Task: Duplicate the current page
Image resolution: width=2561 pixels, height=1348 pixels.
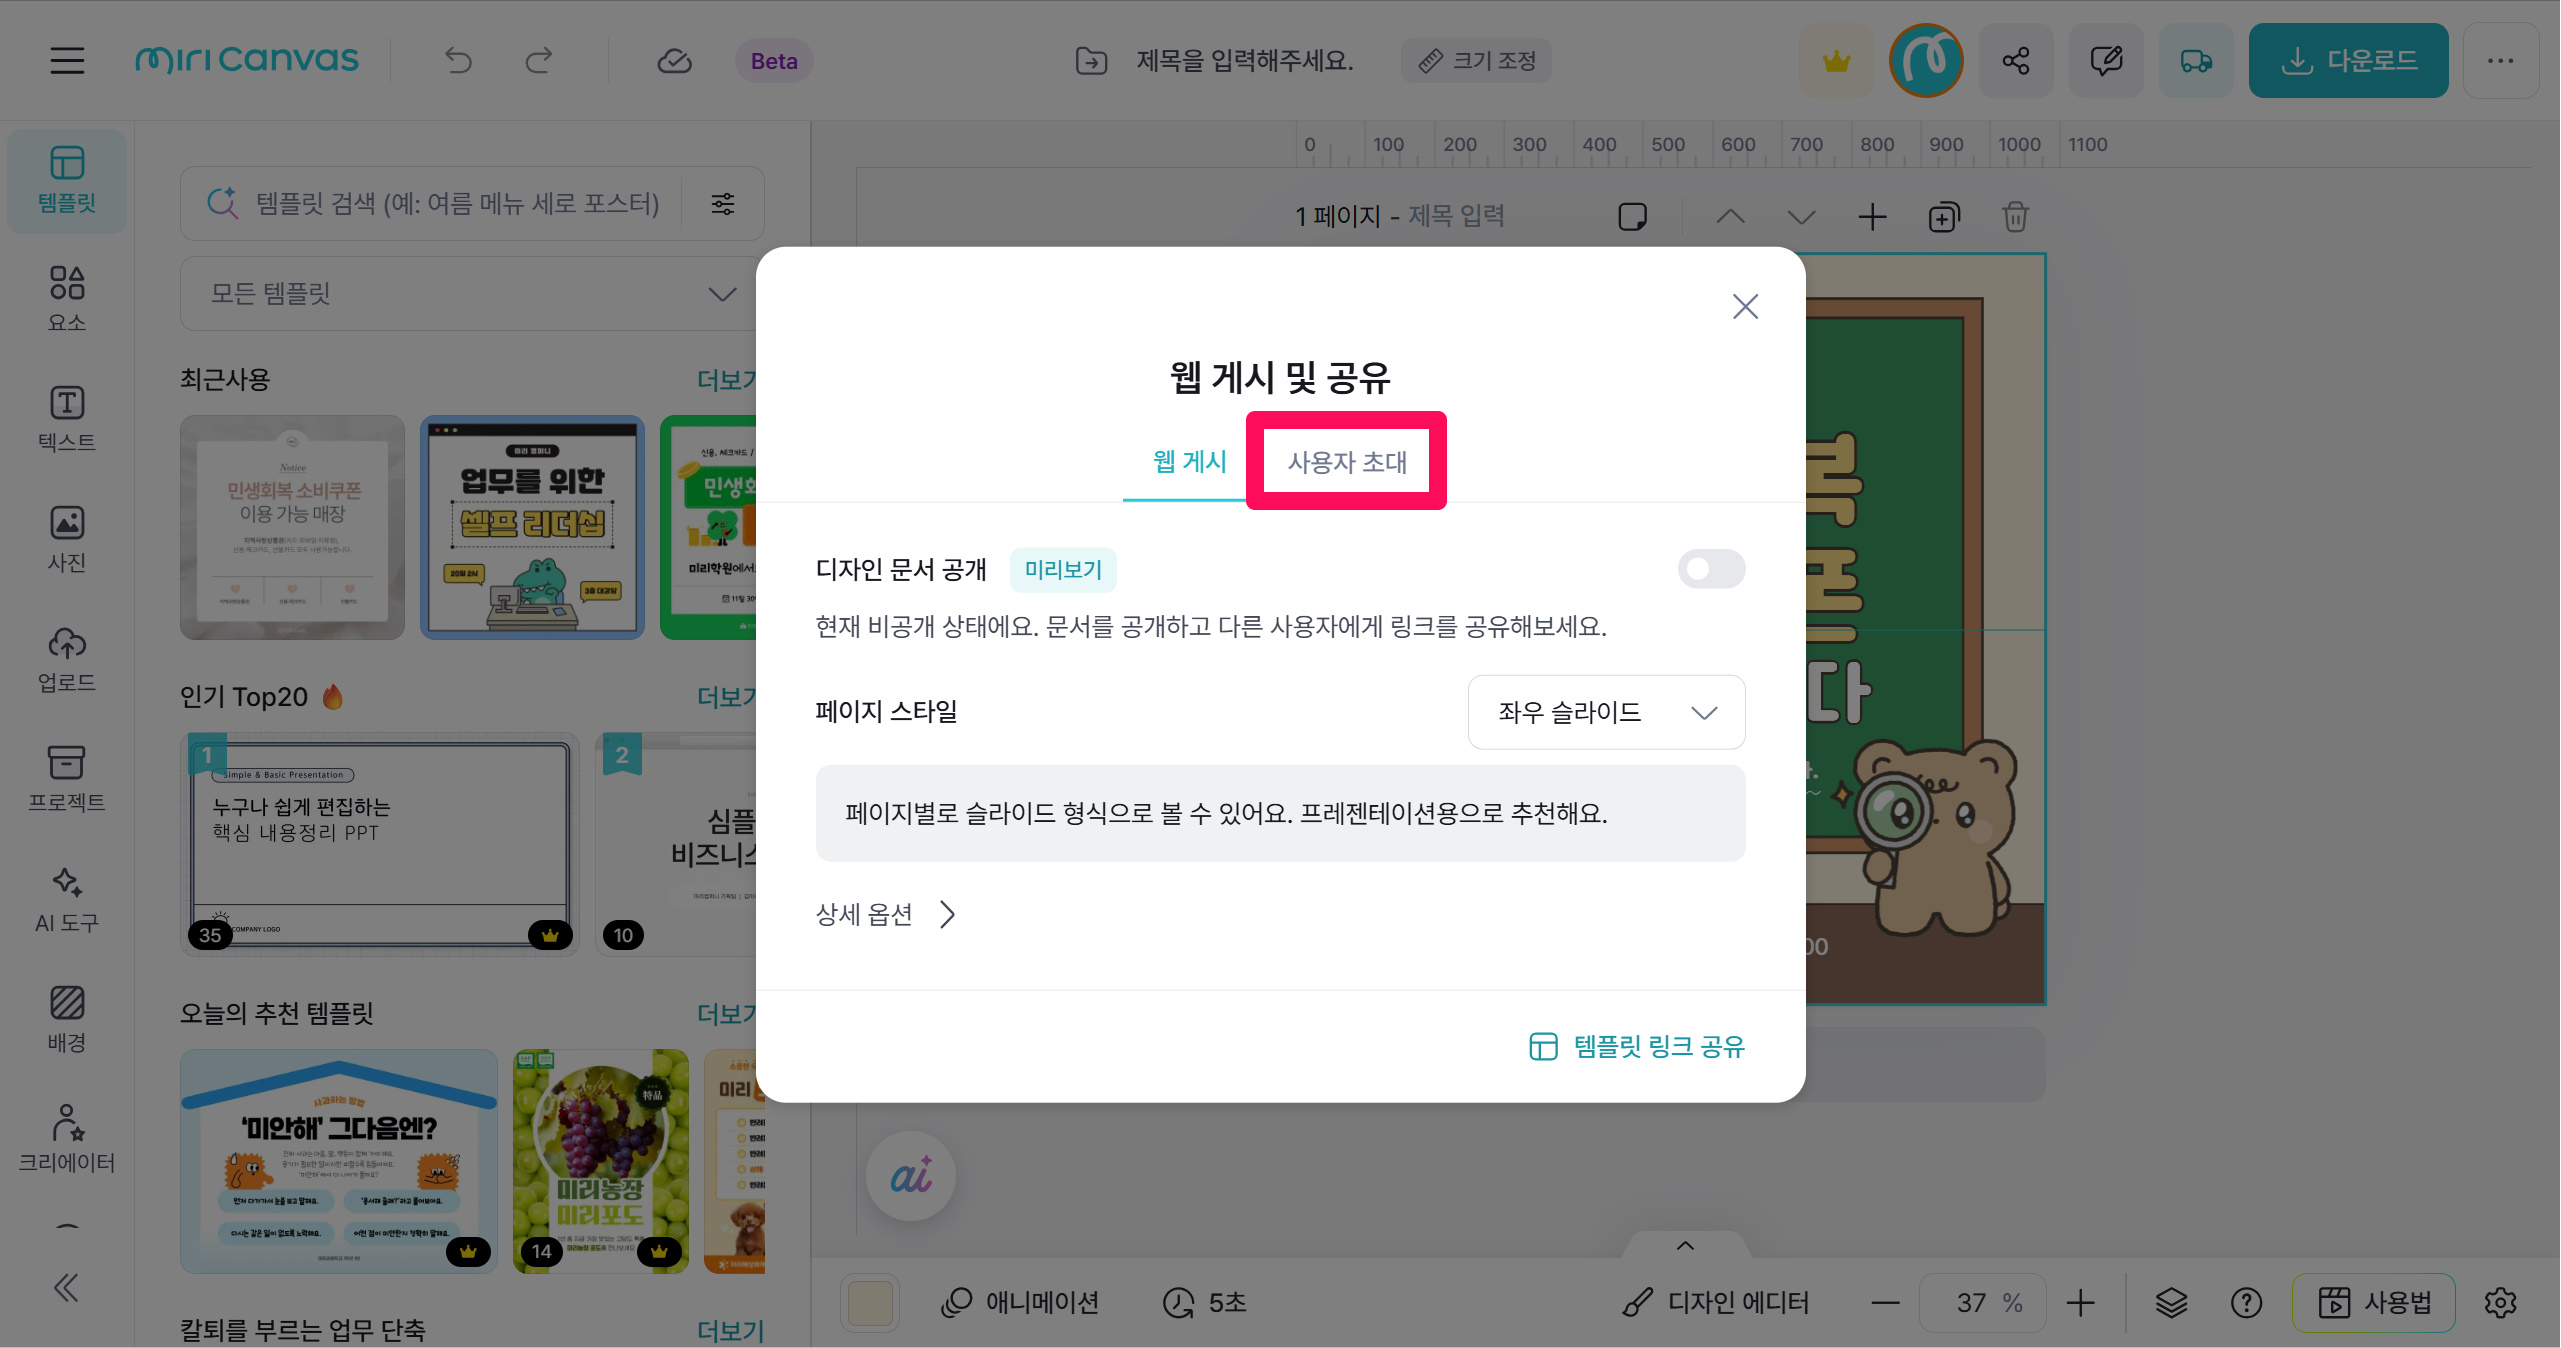Action: click(1944, 216)
